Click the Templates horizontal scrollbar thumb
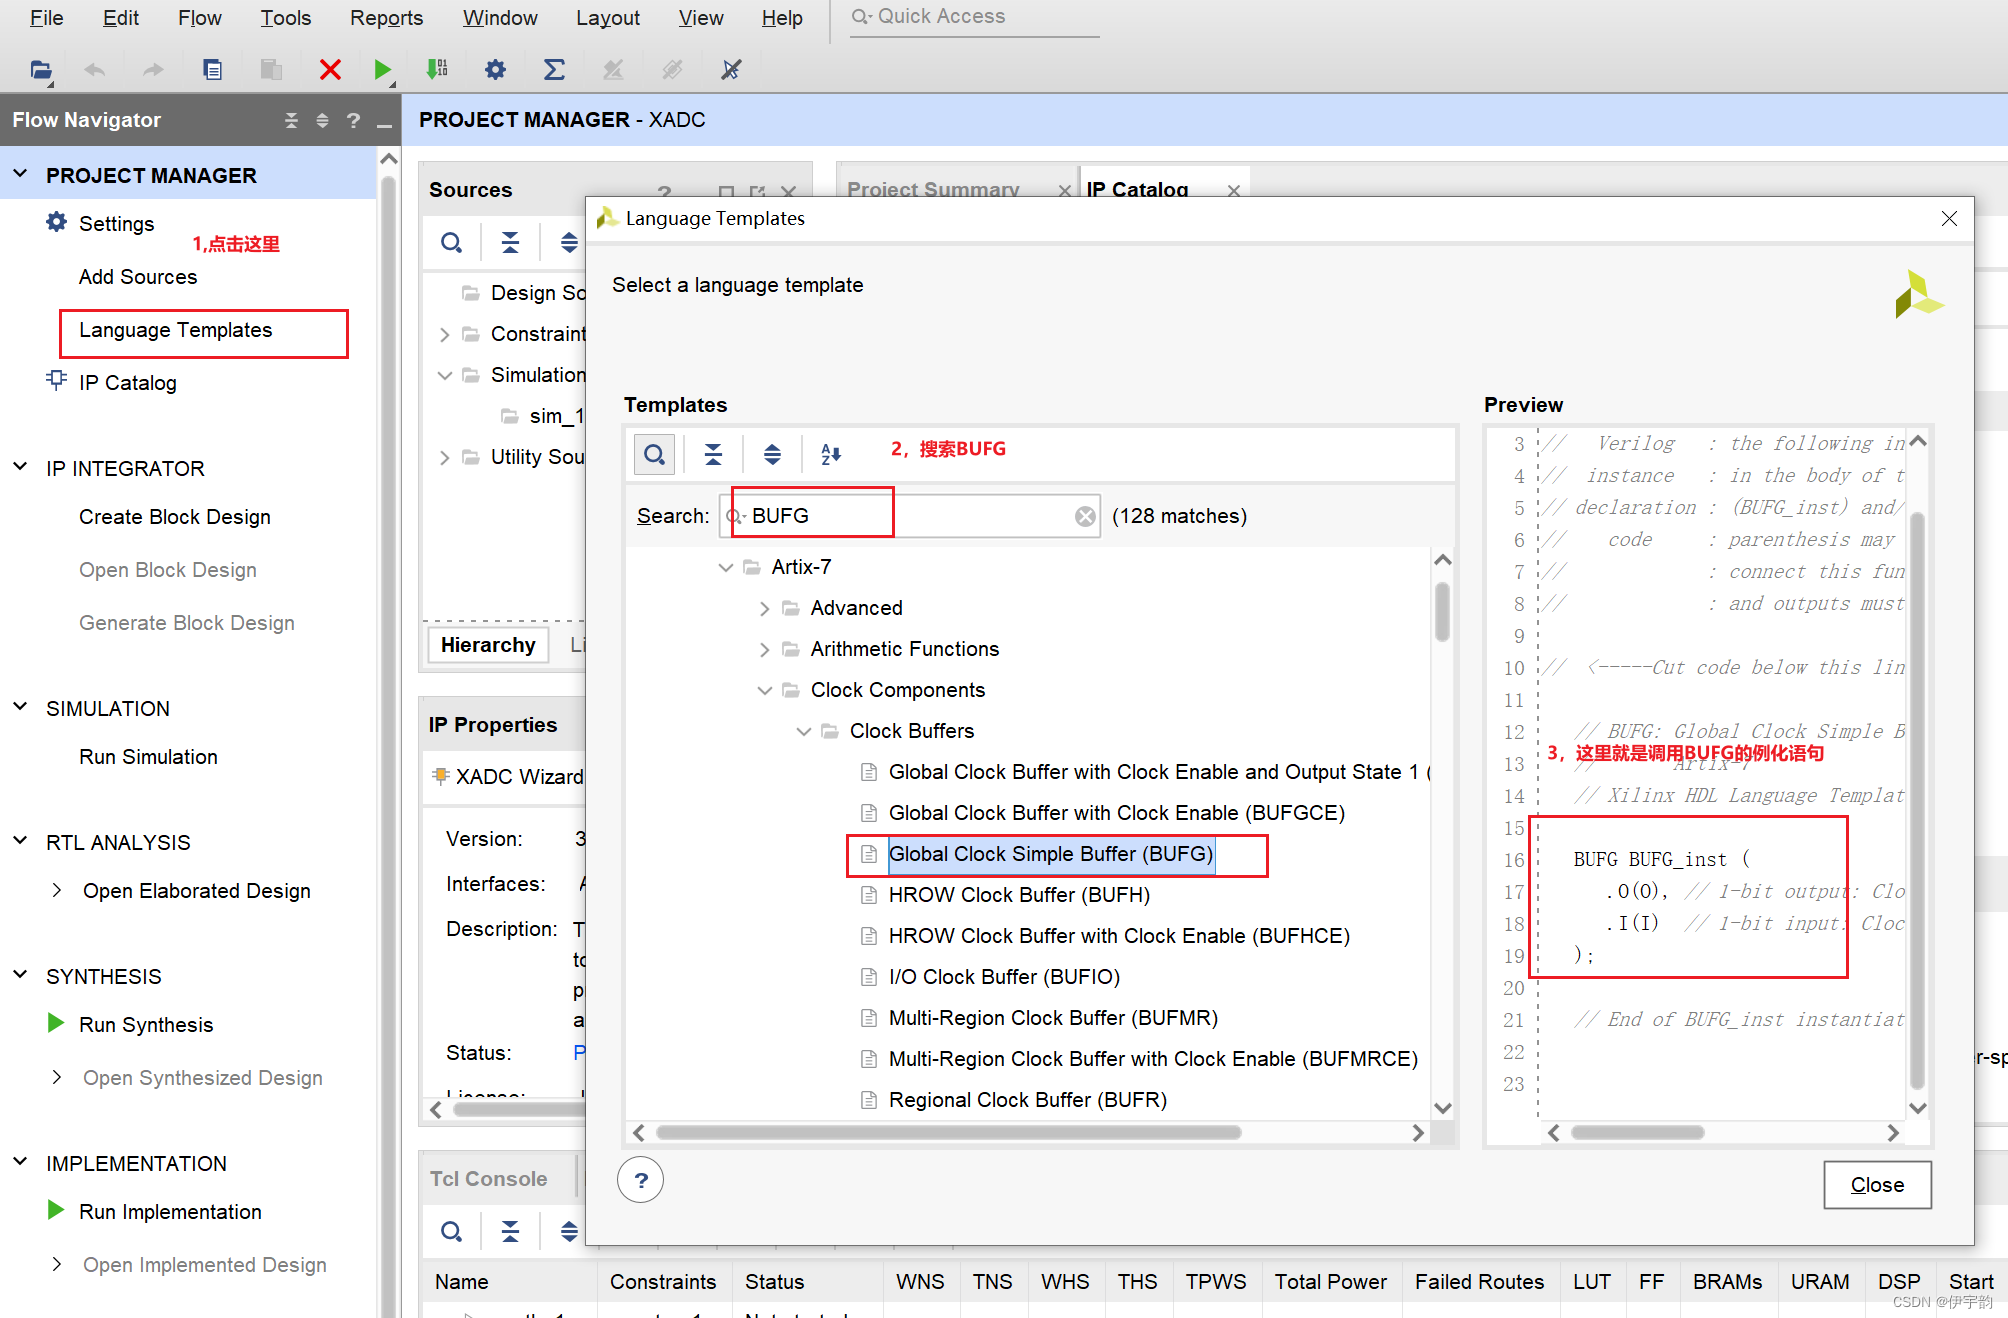This screenshot has width=2008, height=1318. click(948, 1133)
